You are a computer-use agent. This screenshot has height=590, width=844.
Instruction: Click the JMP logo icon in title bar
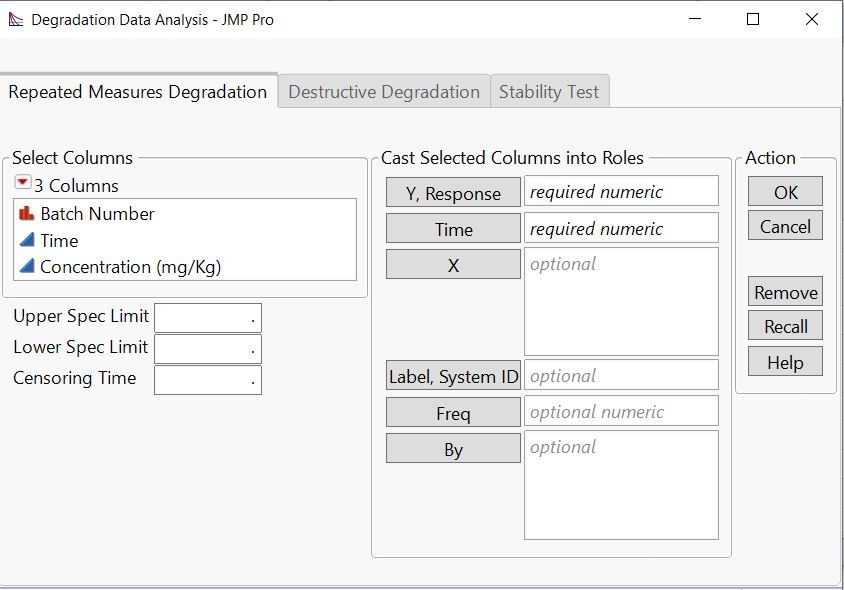17,19
